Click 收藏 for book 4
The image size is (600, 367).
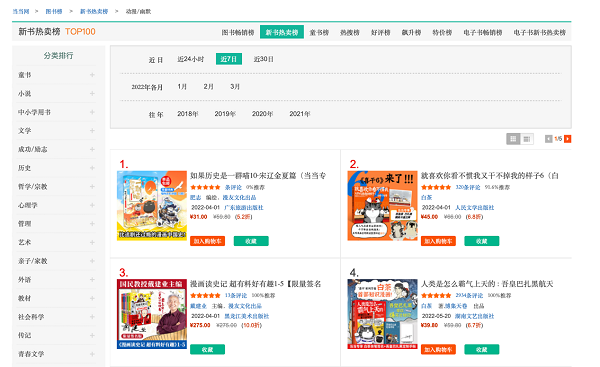coord(482,349)
